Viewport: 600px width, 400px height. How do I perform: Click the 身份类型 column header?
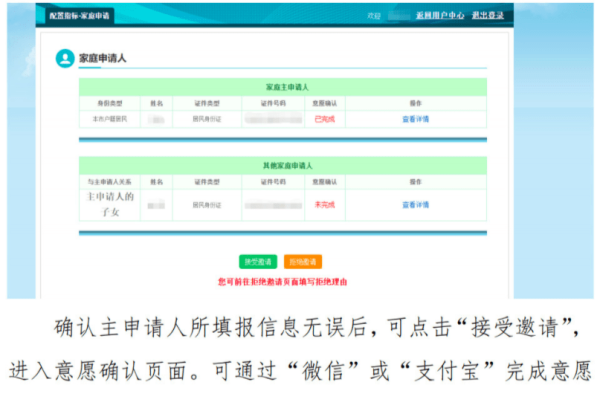(x=110, y=103)
